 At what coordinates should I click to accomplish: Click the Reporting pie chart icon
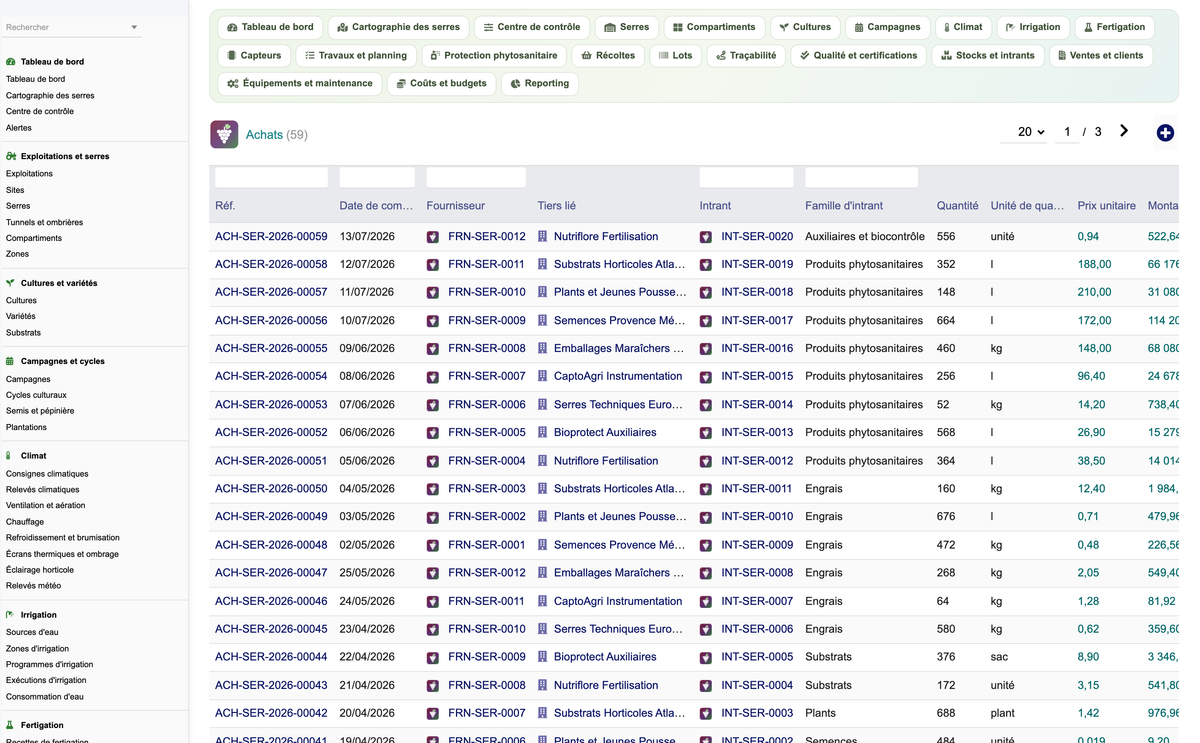click(515, 83)
